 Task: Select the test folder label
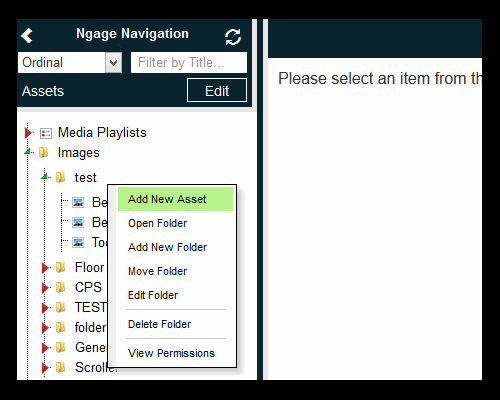tap(86, 178)
